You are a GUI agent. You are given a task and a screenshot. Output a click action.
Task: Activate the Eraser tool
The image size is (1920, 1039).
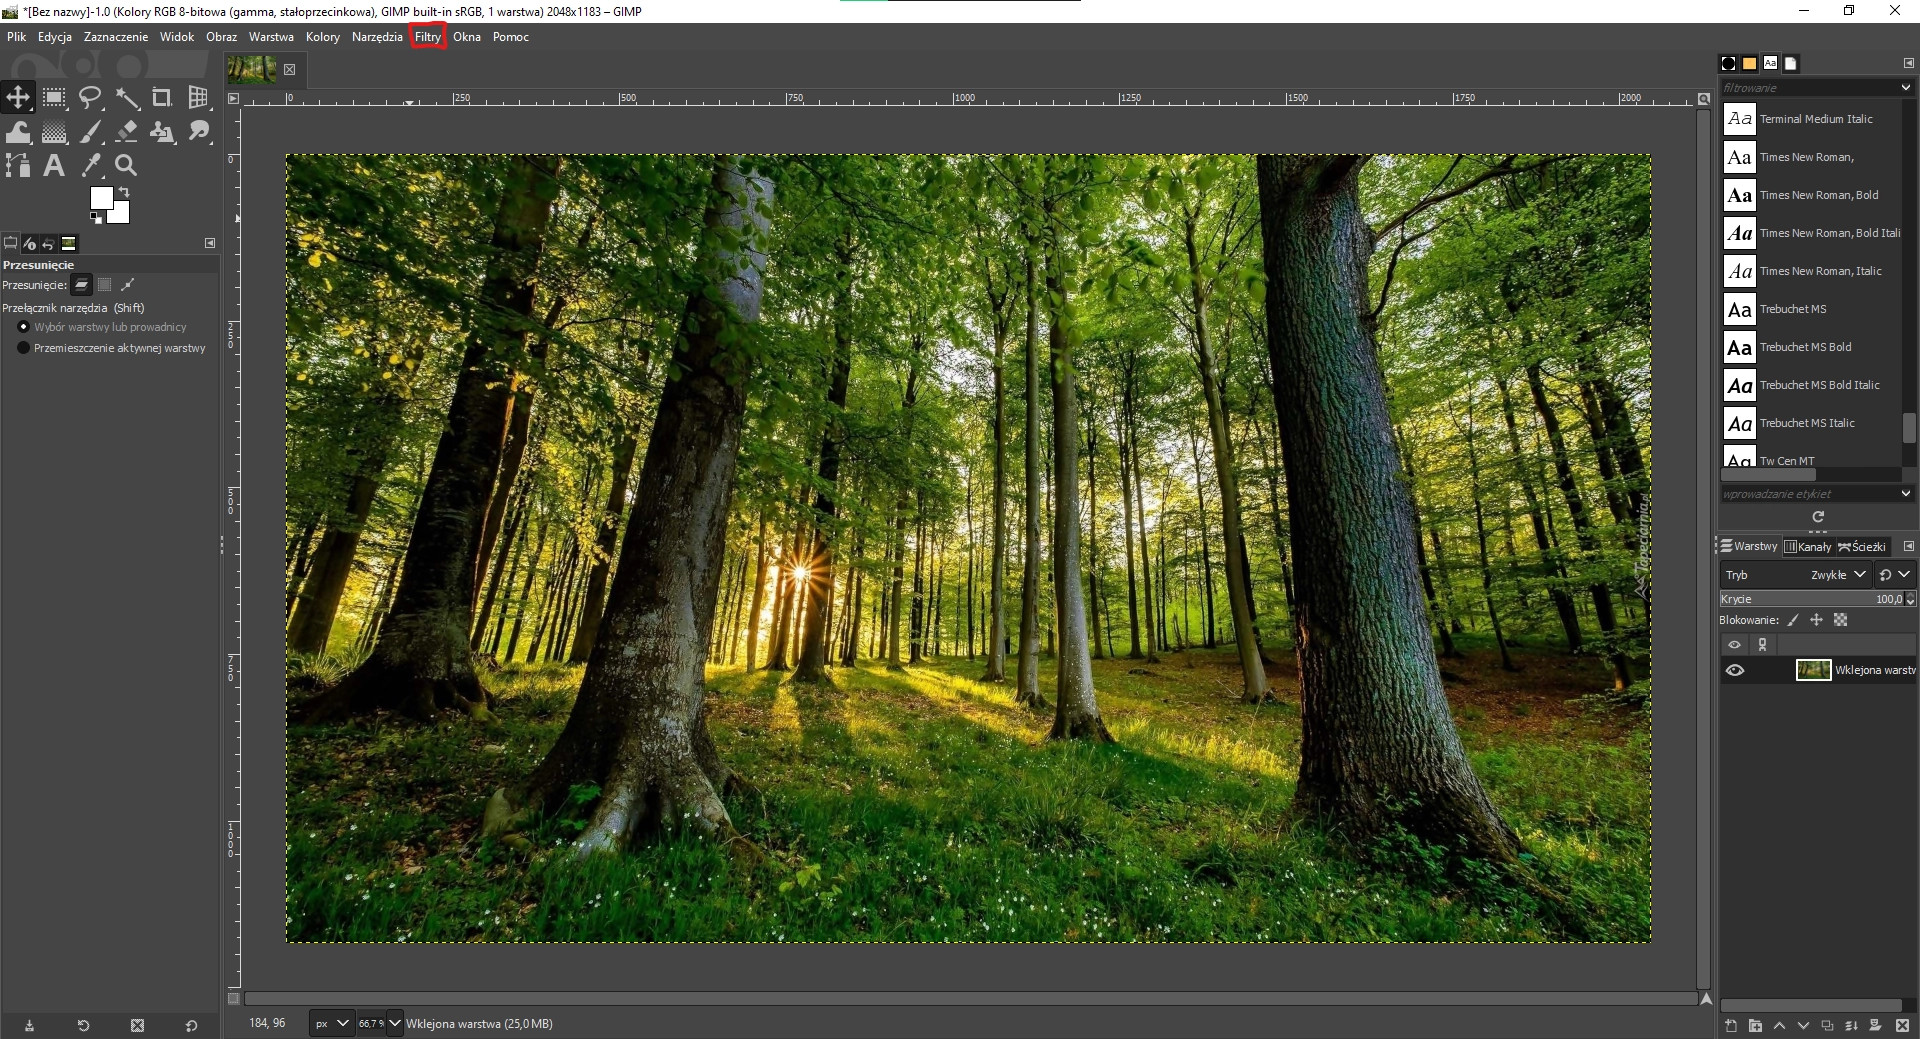127,132
